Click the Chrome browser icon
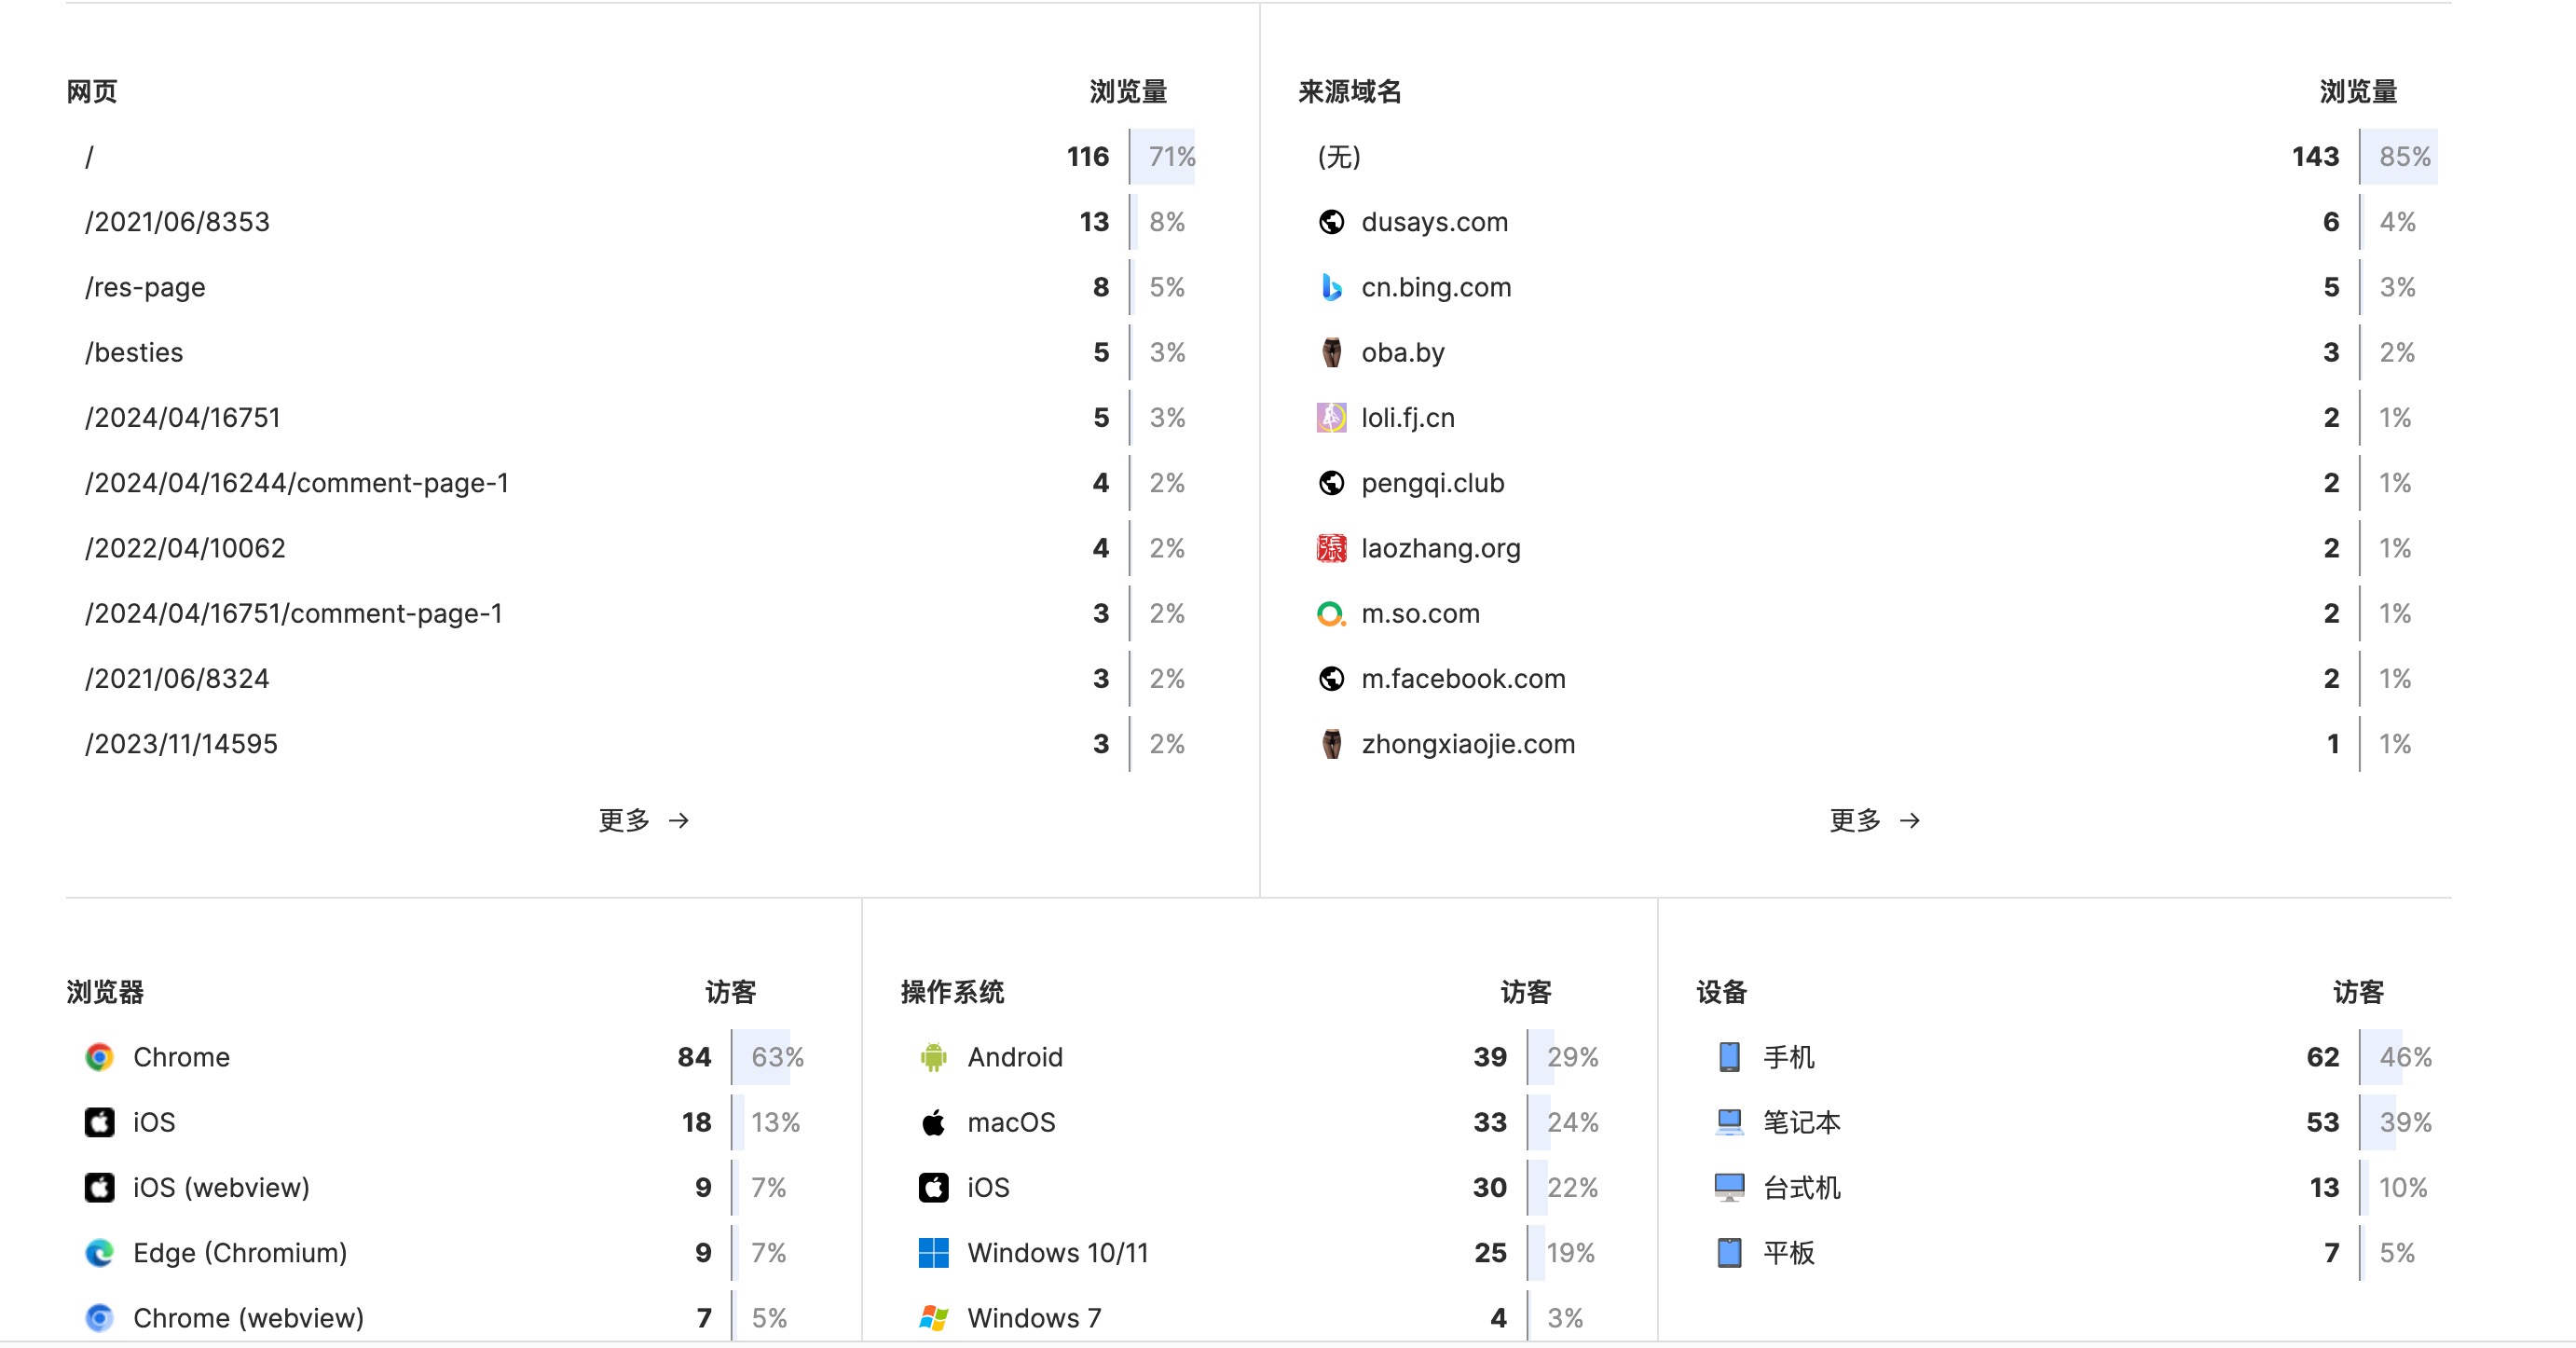2576x1348 pixels. tap(99, 1057)
